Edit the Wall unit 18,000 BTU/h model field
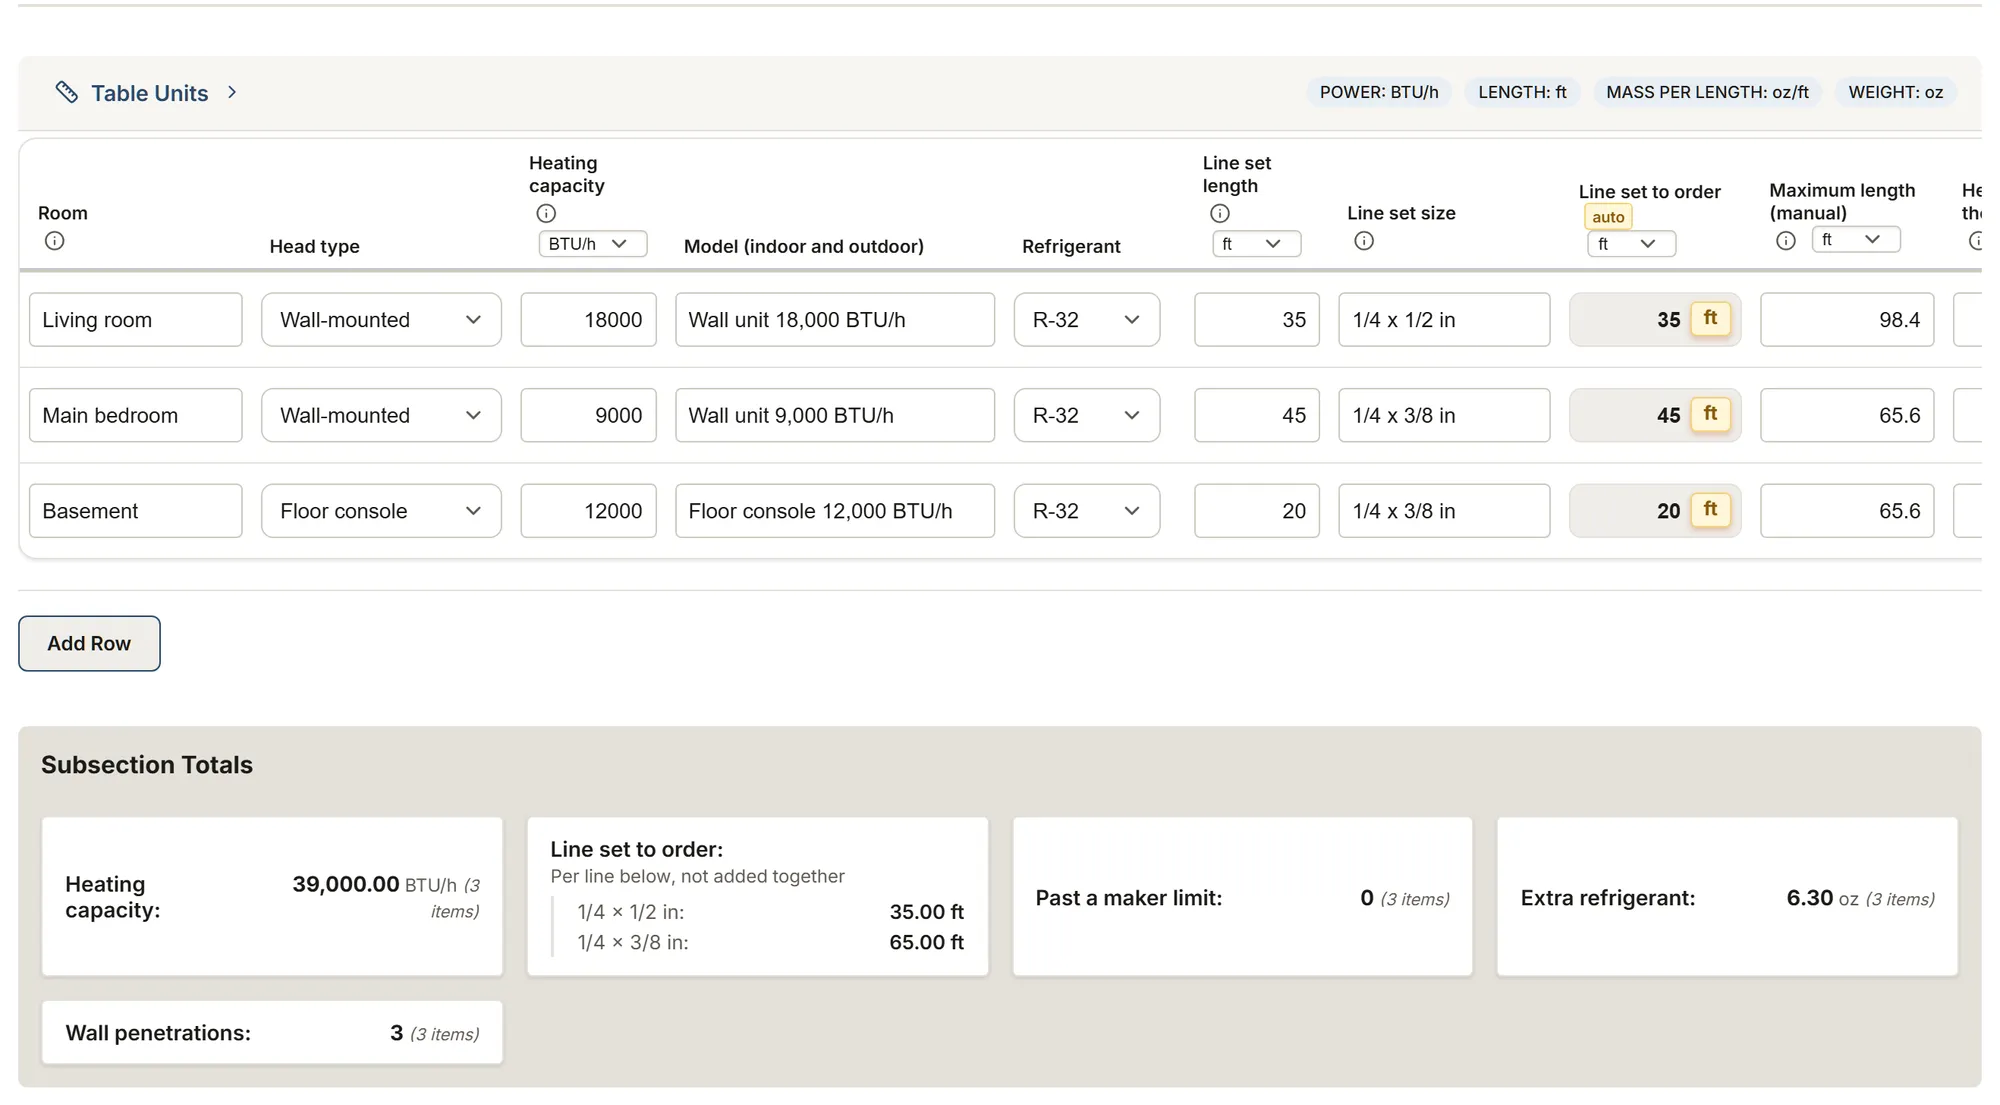This screenshot has height=1105, width=2000. pyautogui.click(x=835, y=320)
